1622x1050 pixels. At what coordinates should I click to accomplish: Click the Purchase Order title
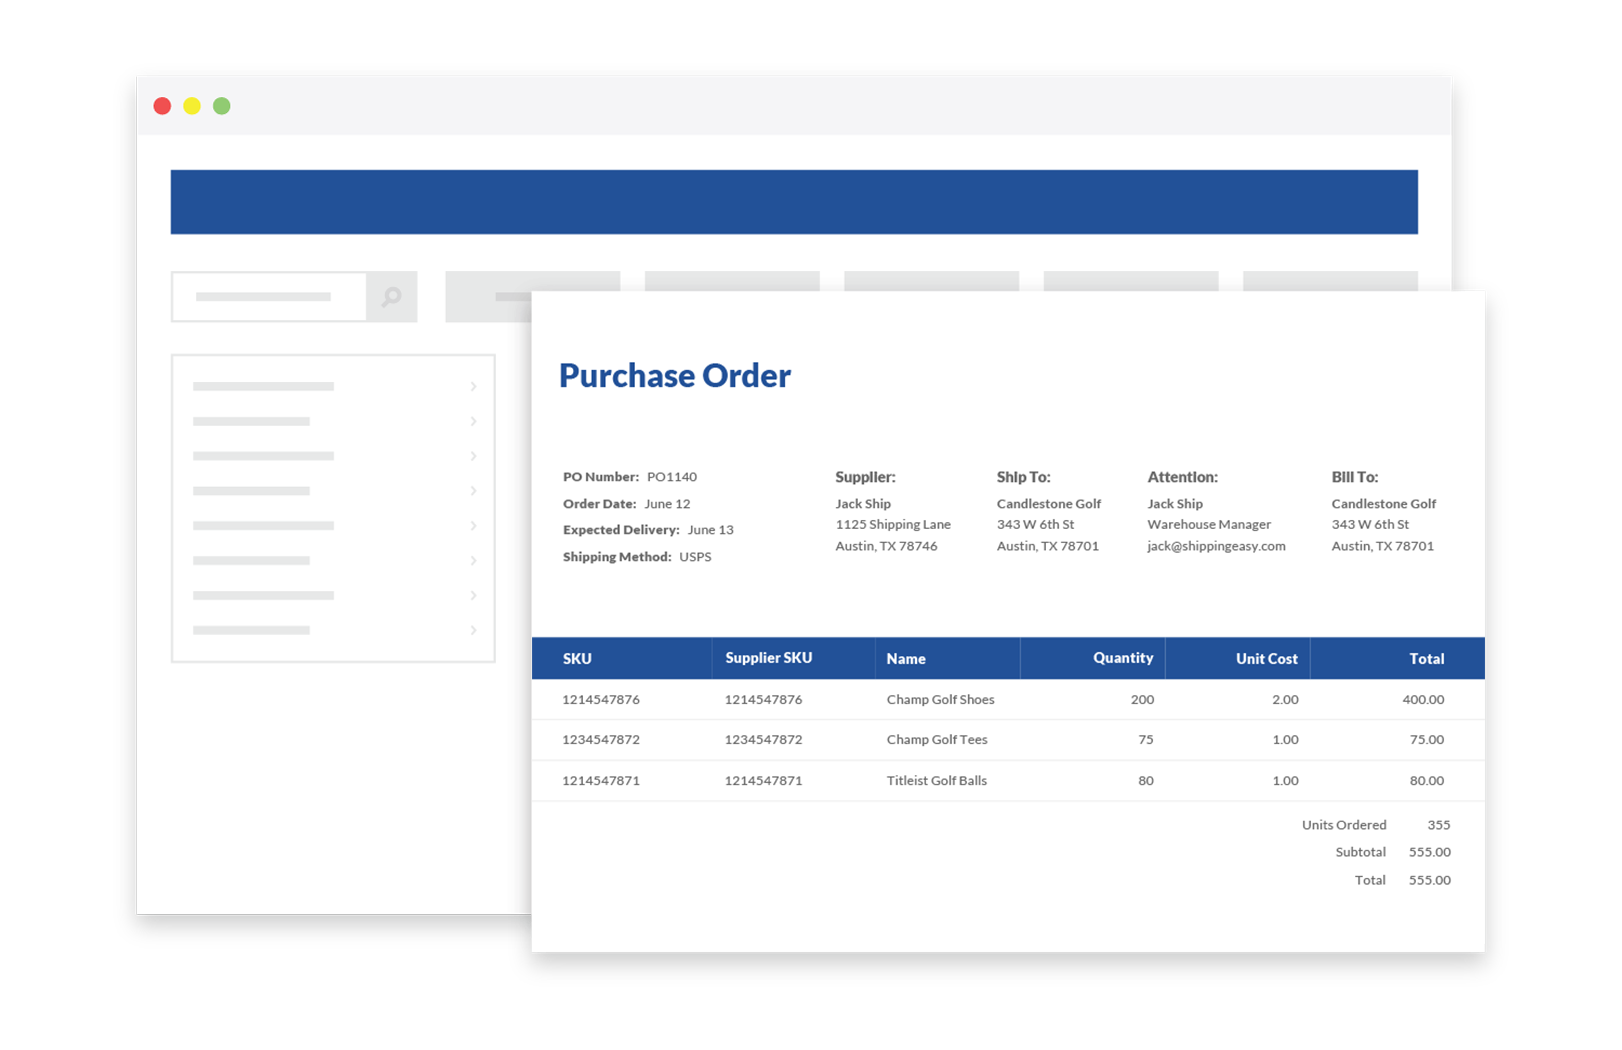[675, 375]
